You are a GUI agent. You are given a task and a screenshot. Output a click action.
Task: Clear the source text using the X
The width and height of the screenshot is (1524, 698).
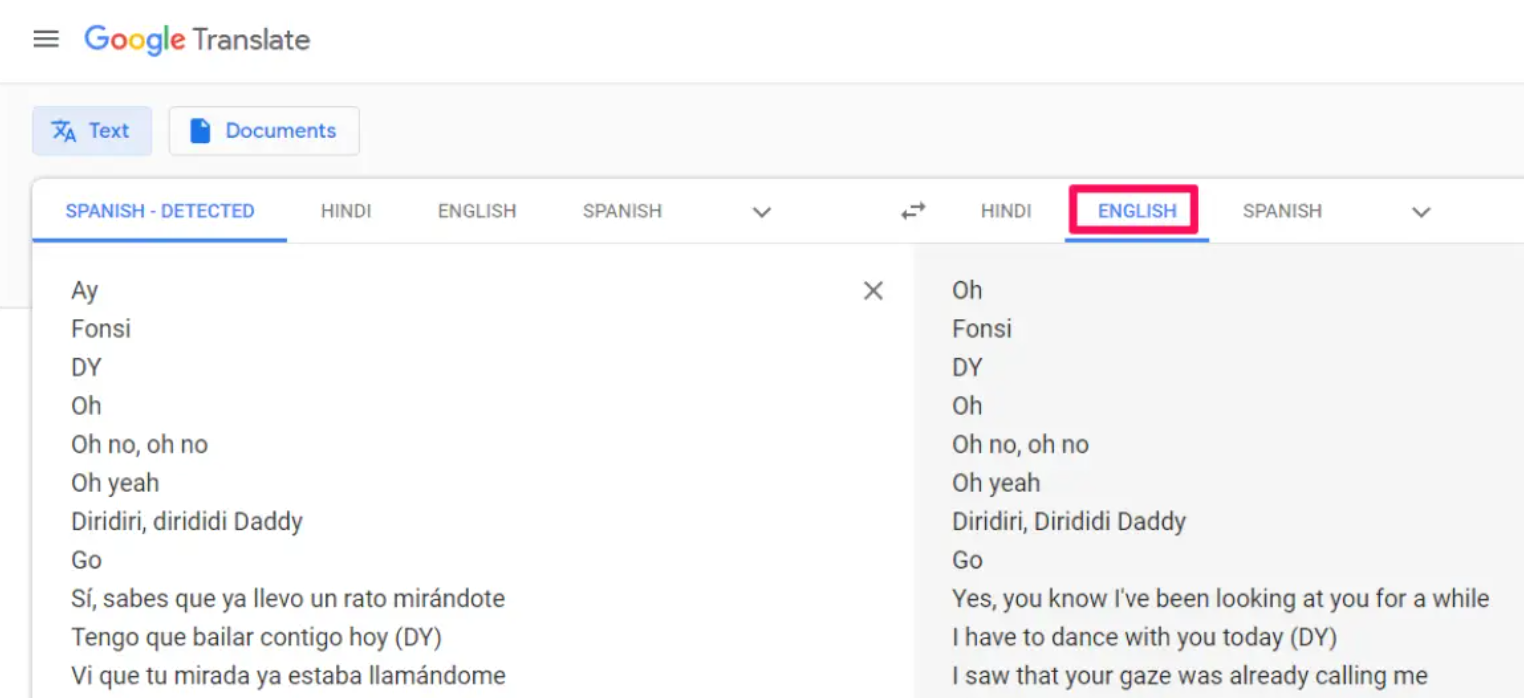[872, 290]
